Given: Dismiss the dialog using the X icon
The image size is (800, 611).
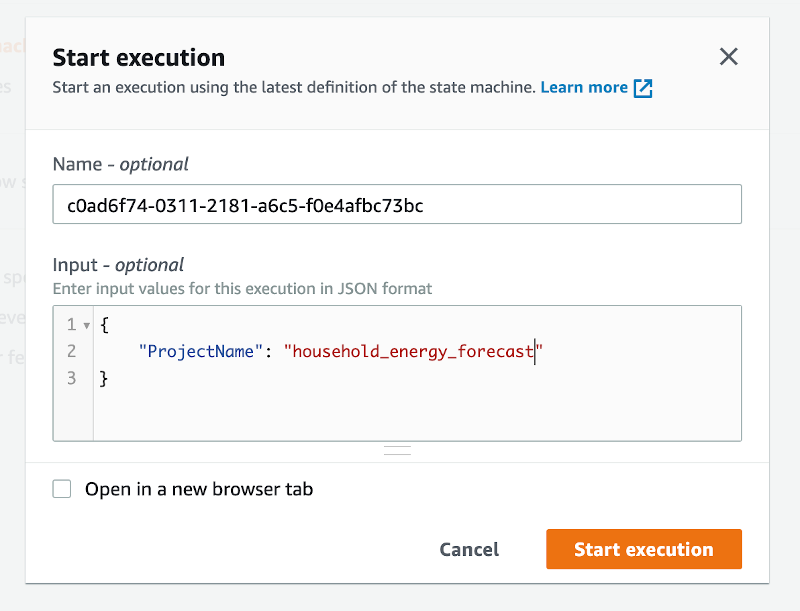Looking at the screenshot, I should coord(729,57).
